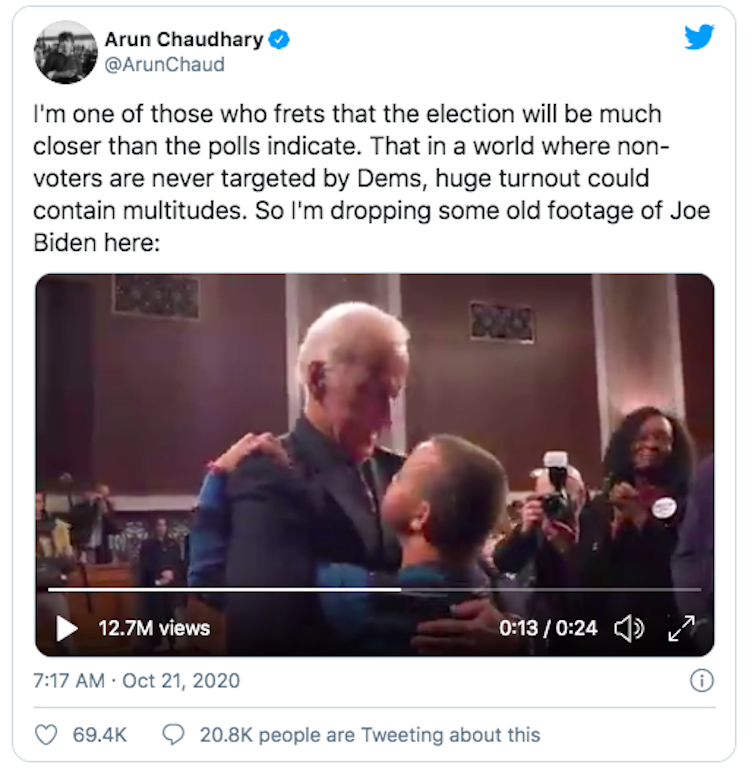This screenshot has width=754, height=777.
Task: Open the tweet info icon
Action: (702, 681)
